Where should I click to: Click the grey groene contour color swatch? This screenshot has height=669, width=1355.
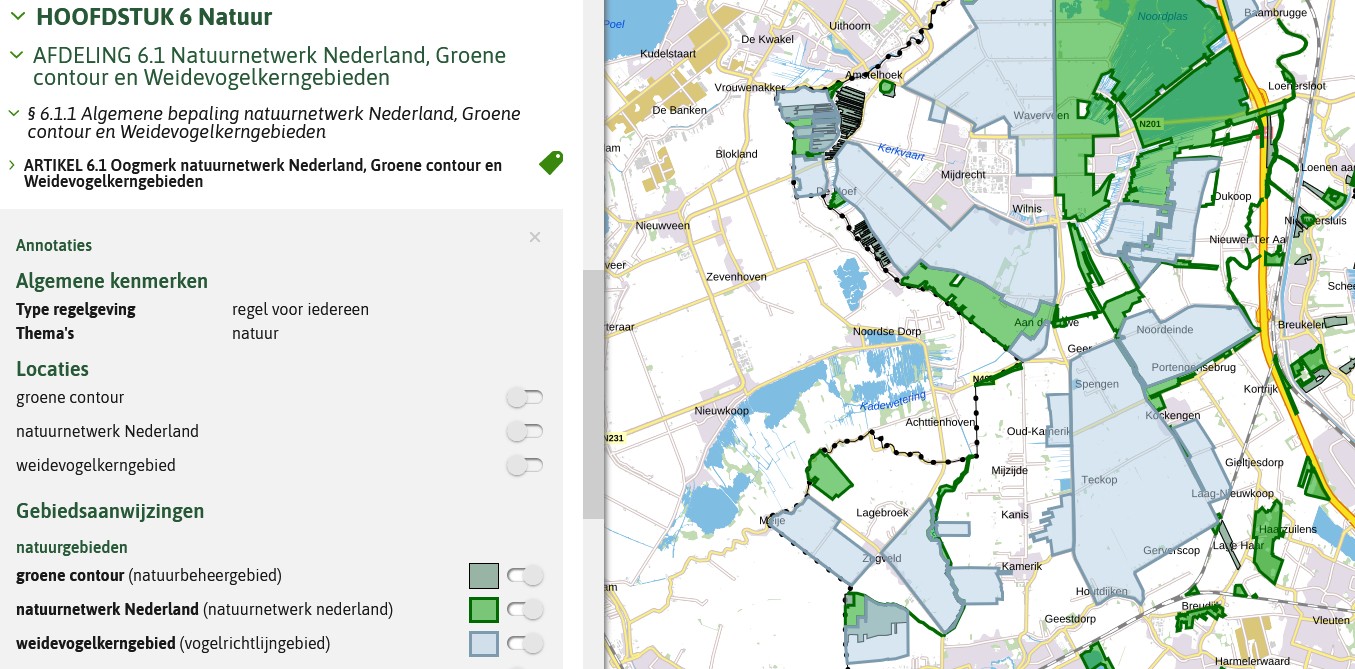pos(484,576)
